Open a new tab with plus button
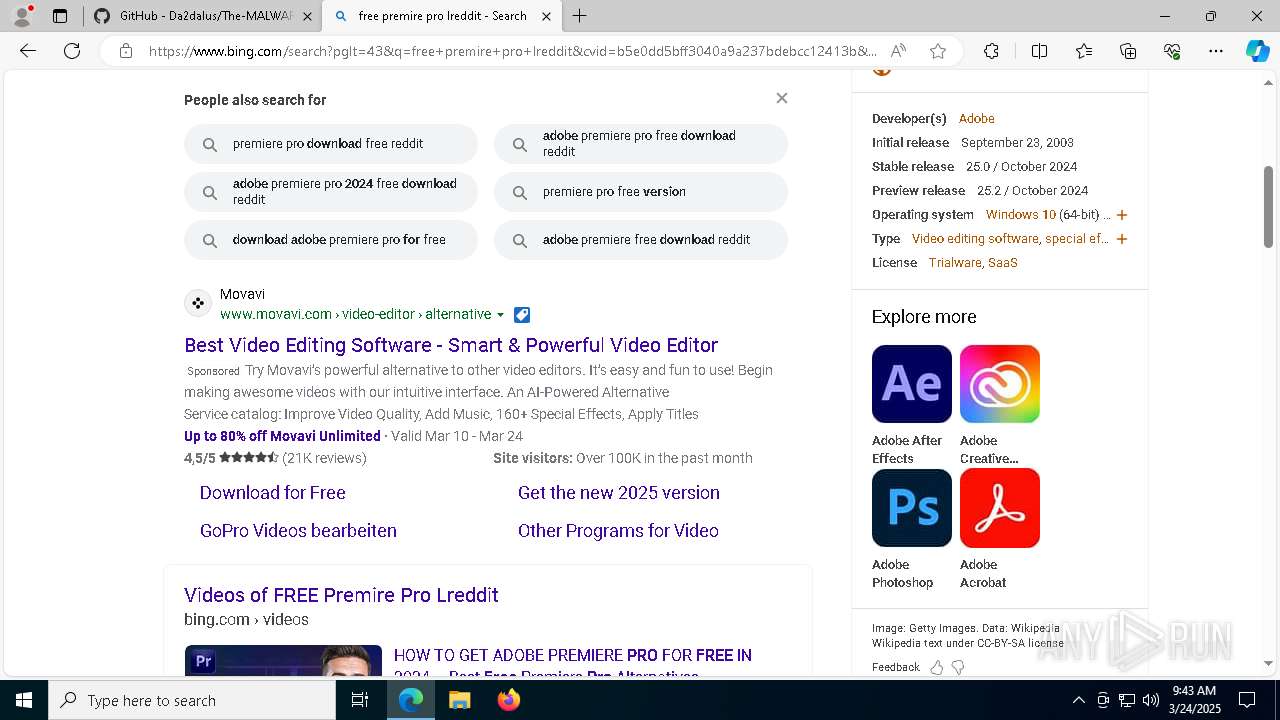The width and height of the screenshot is (1280, 720). click(x=579, y=16)
